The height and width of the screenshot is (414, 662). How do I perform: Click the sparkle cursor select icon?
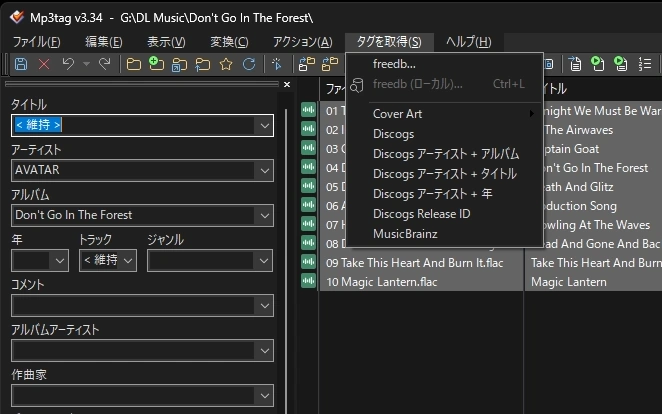coord(277,64)
